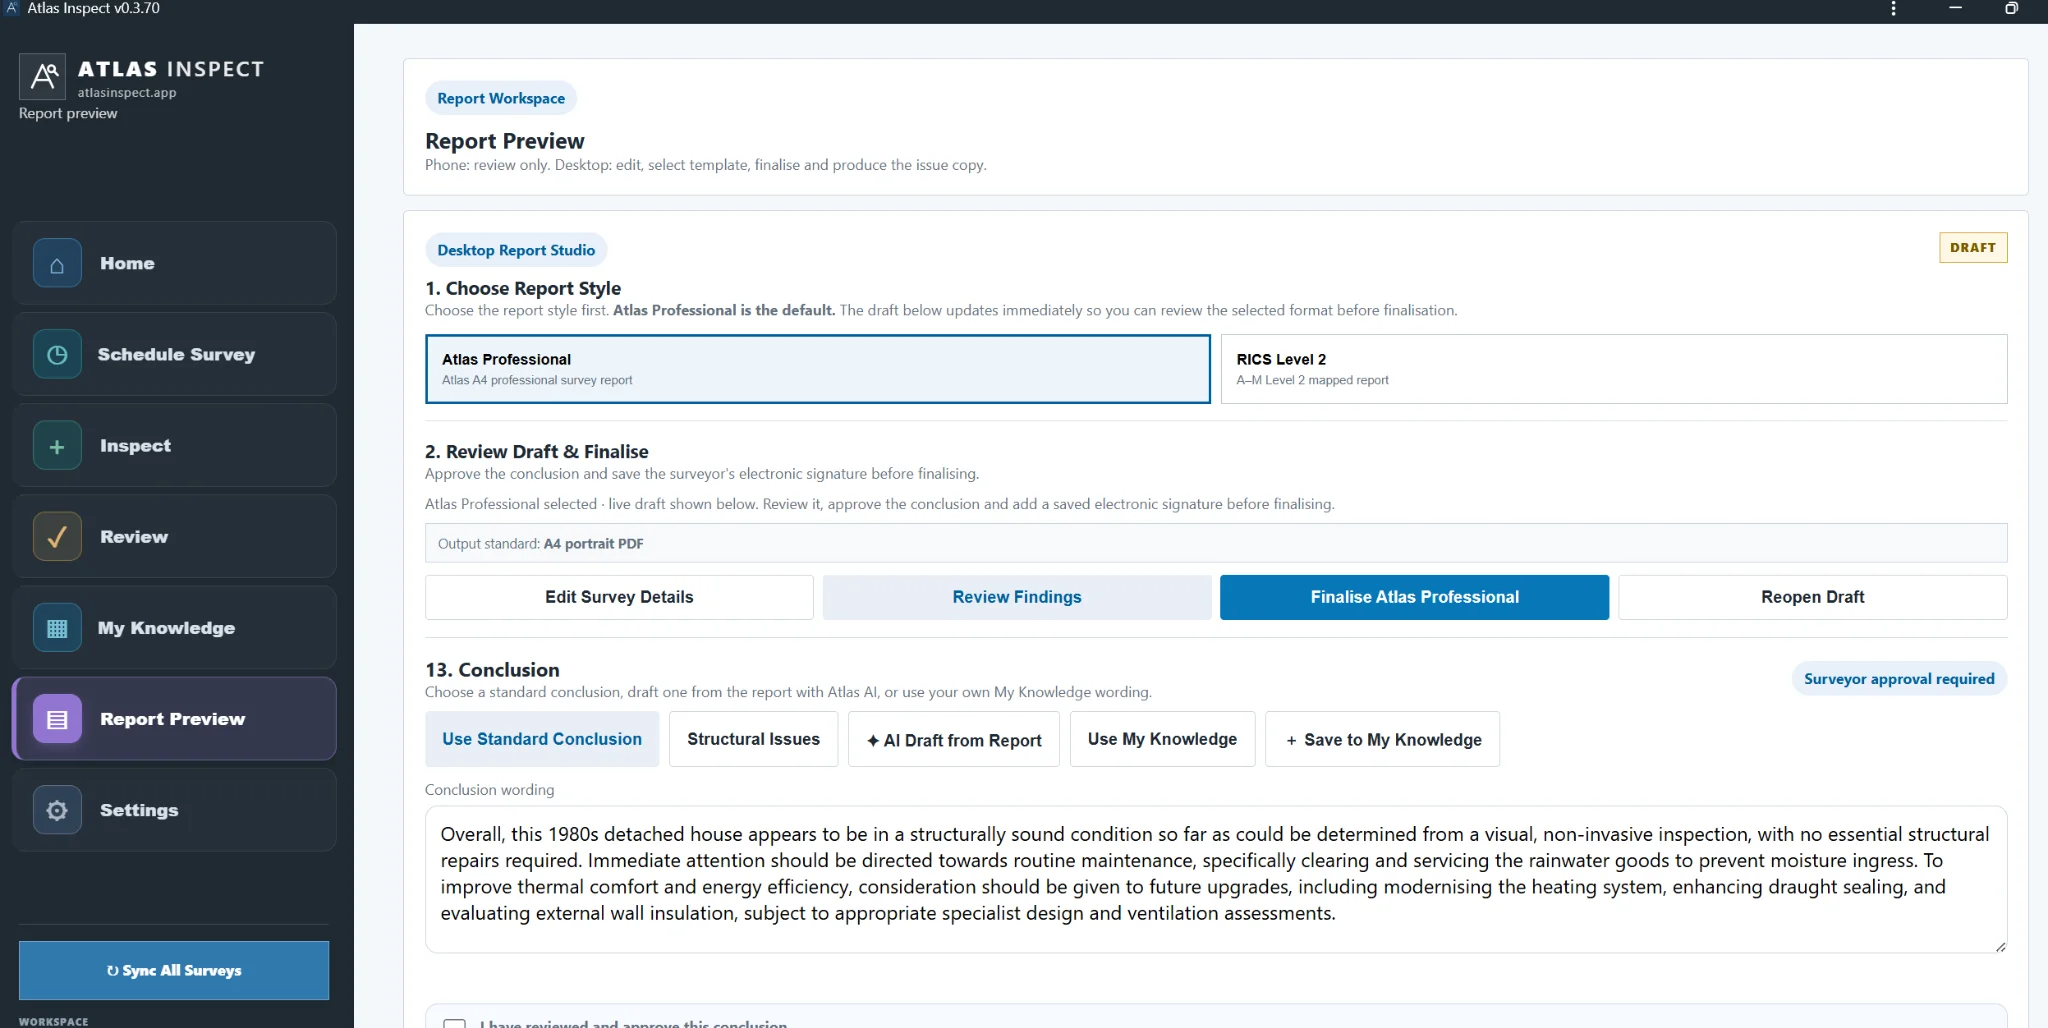Click the Desktop Report Studio badge
The width and height of the screenshot is (2048, 1028).
516,250
